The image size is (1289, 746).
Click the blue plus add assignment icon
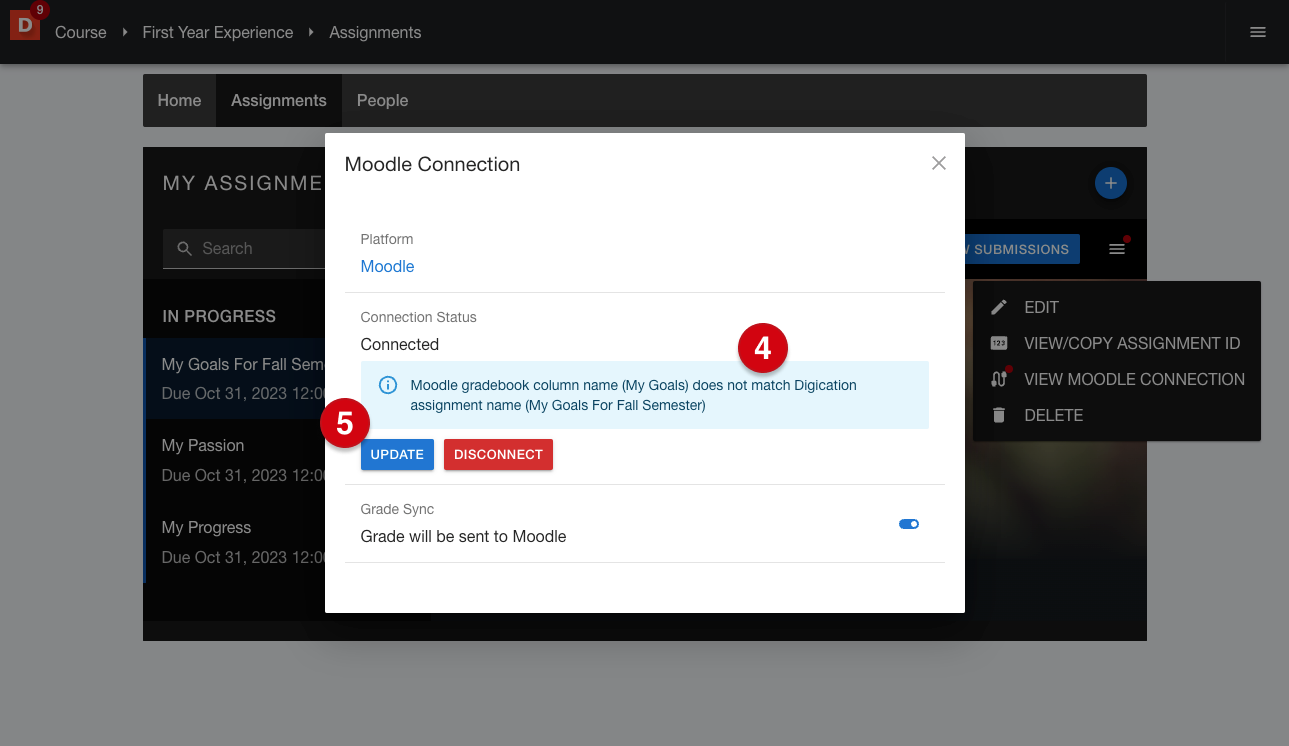click(x=1111, y=183)
